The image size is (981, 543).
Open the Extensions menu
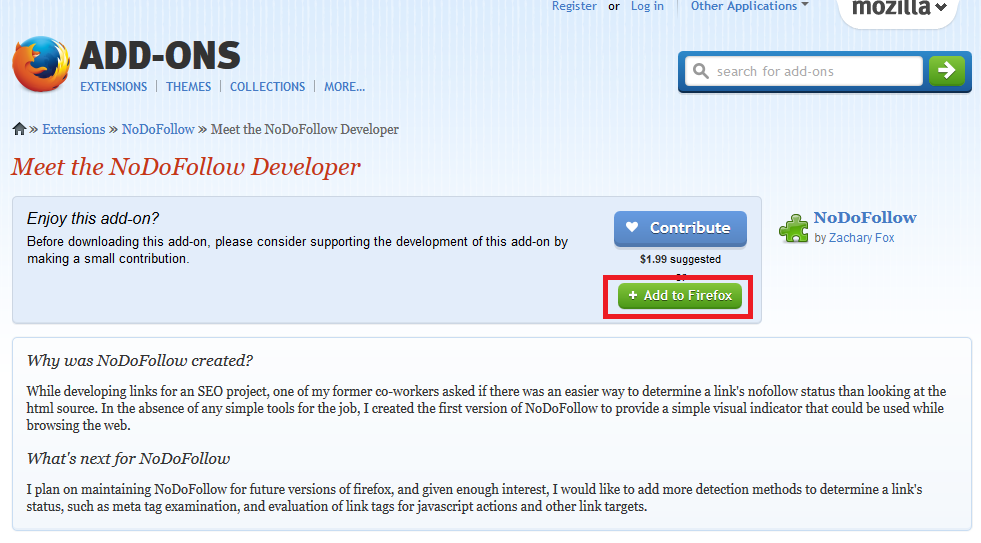pyautogui.click(x=113, y=87)
